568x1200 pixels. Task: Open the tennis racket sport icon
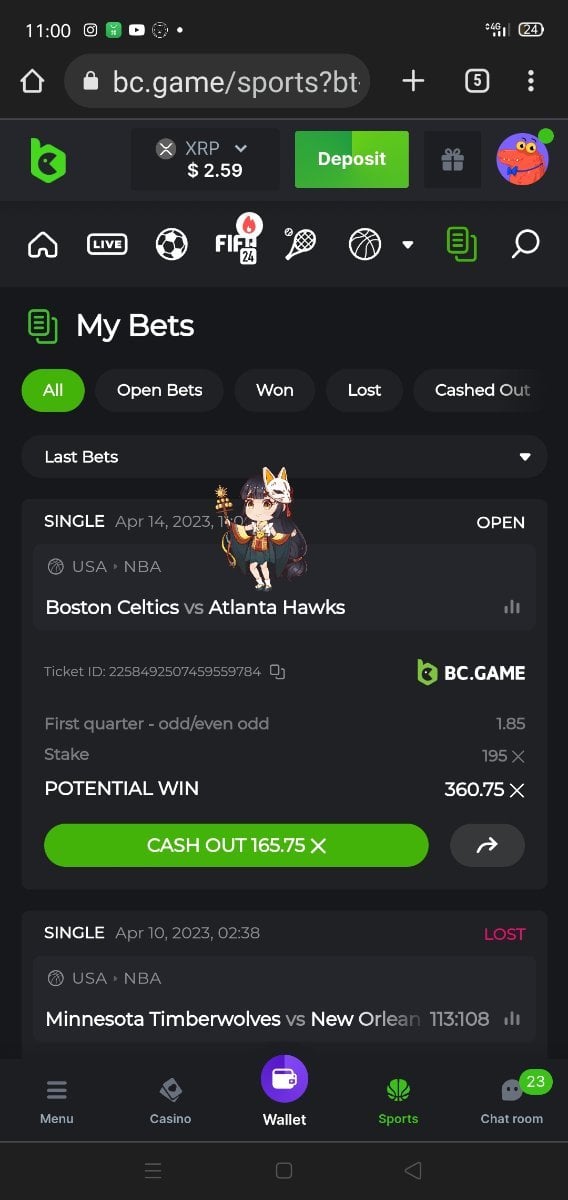(301, 244)
